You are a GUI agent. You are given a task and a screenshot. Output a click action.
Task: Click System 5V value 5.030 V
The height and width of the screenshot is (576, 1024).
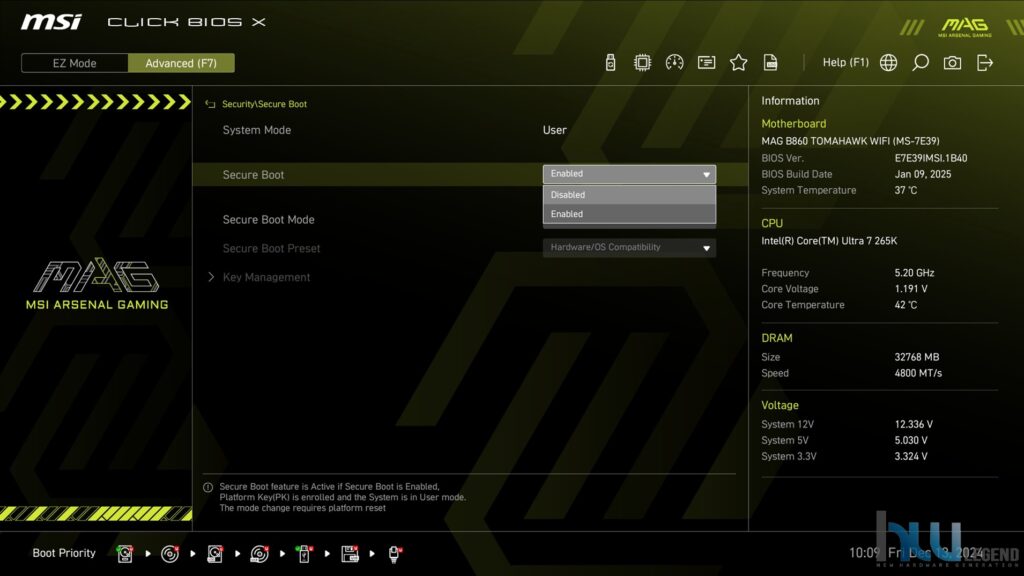[x=911, y=441]
